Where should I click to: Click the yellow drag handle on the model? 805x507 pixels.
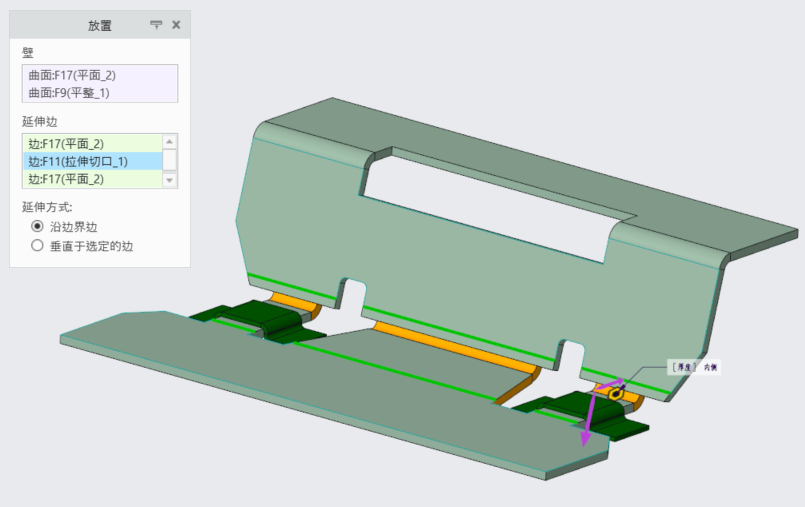tap(616, 394)
